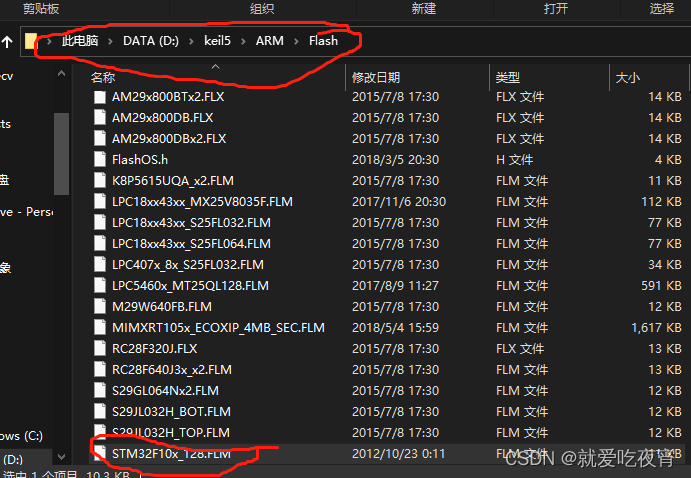
Task: Go to 此电脑 in address bar
Action: pyautogui.click(x=80, y=41)
